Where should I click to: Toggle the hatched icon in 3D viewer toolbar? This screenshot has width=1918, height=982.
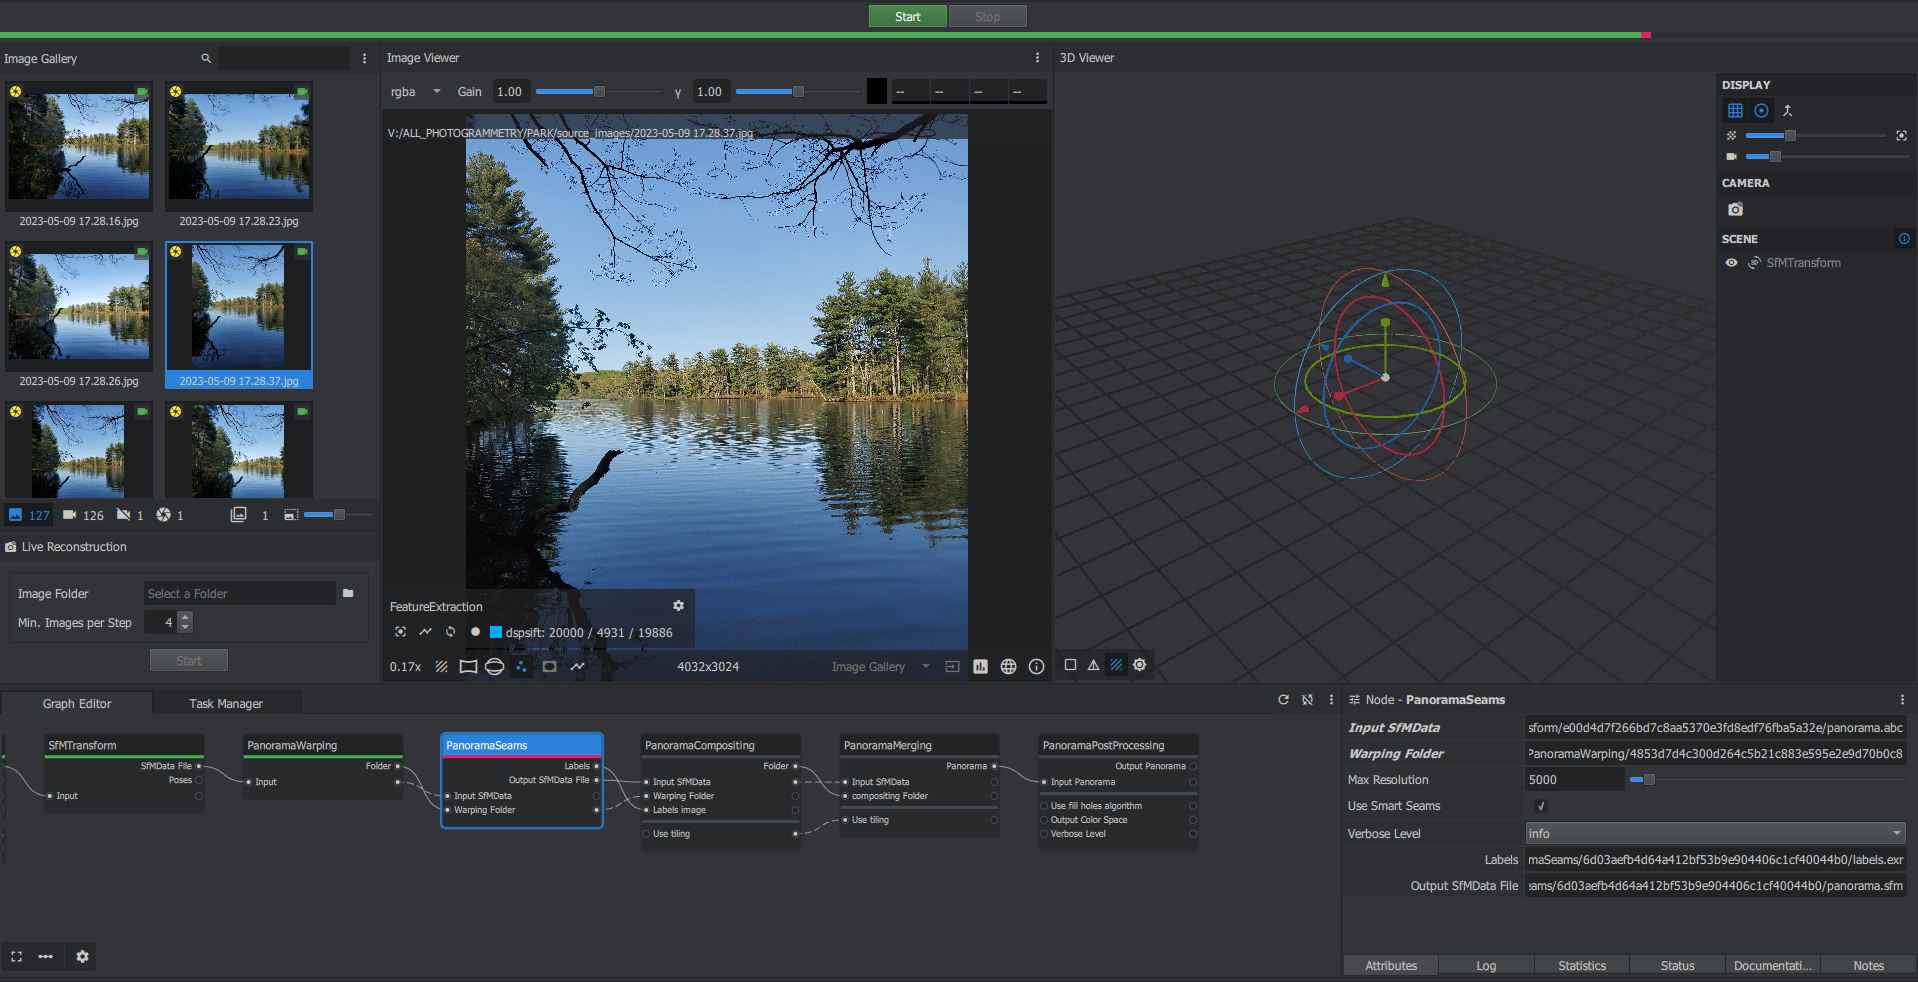(x=1116, y=665)
